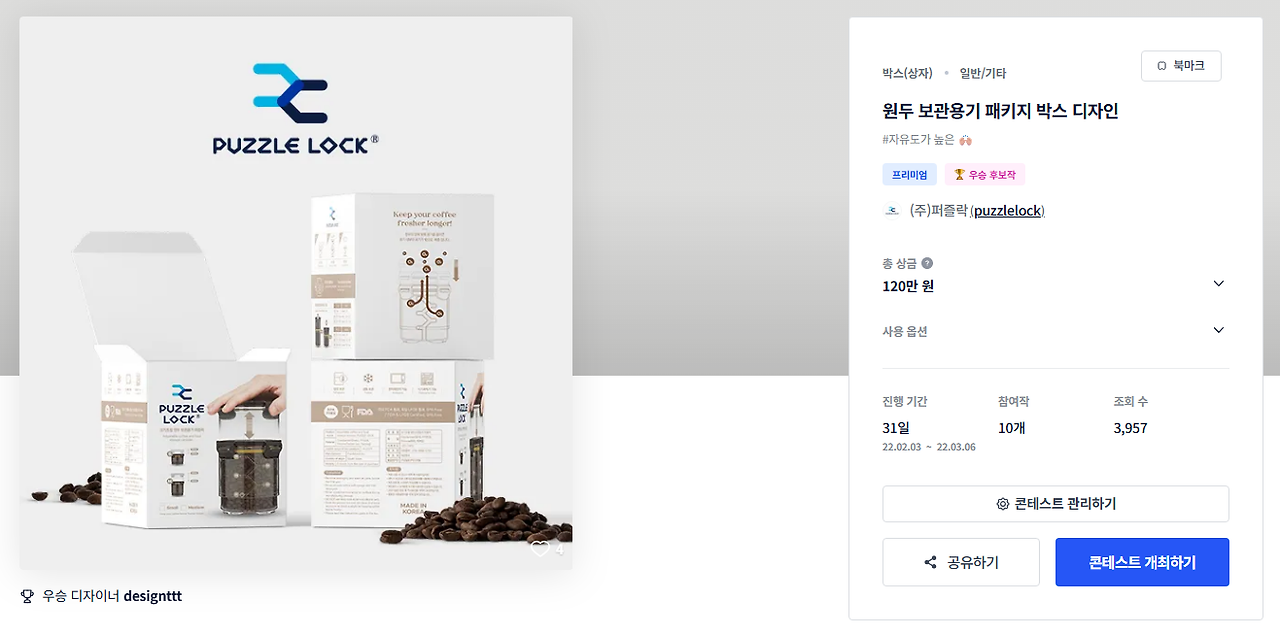
Task: Click the gear icon in 콘테스트 관리하기
Action: click(1002, 504)
